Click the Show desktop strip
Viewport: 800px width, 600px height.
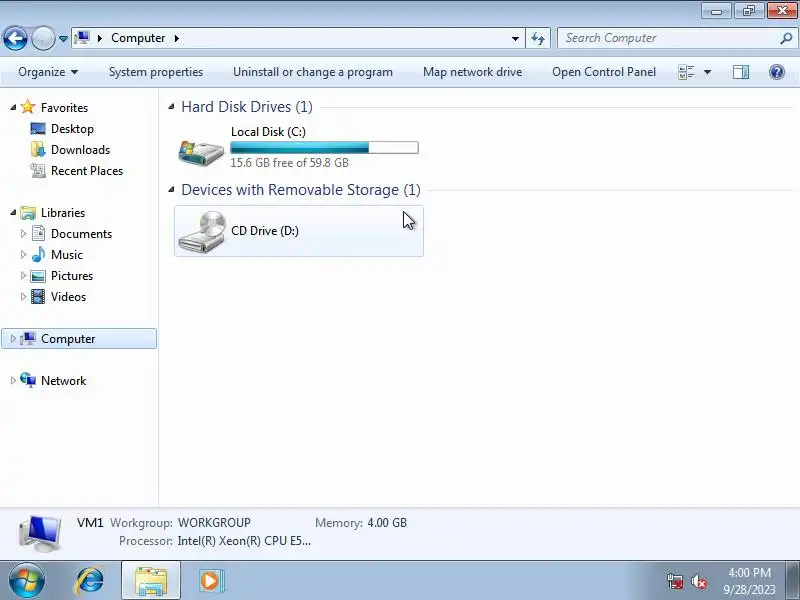click(x=794, y=581)
